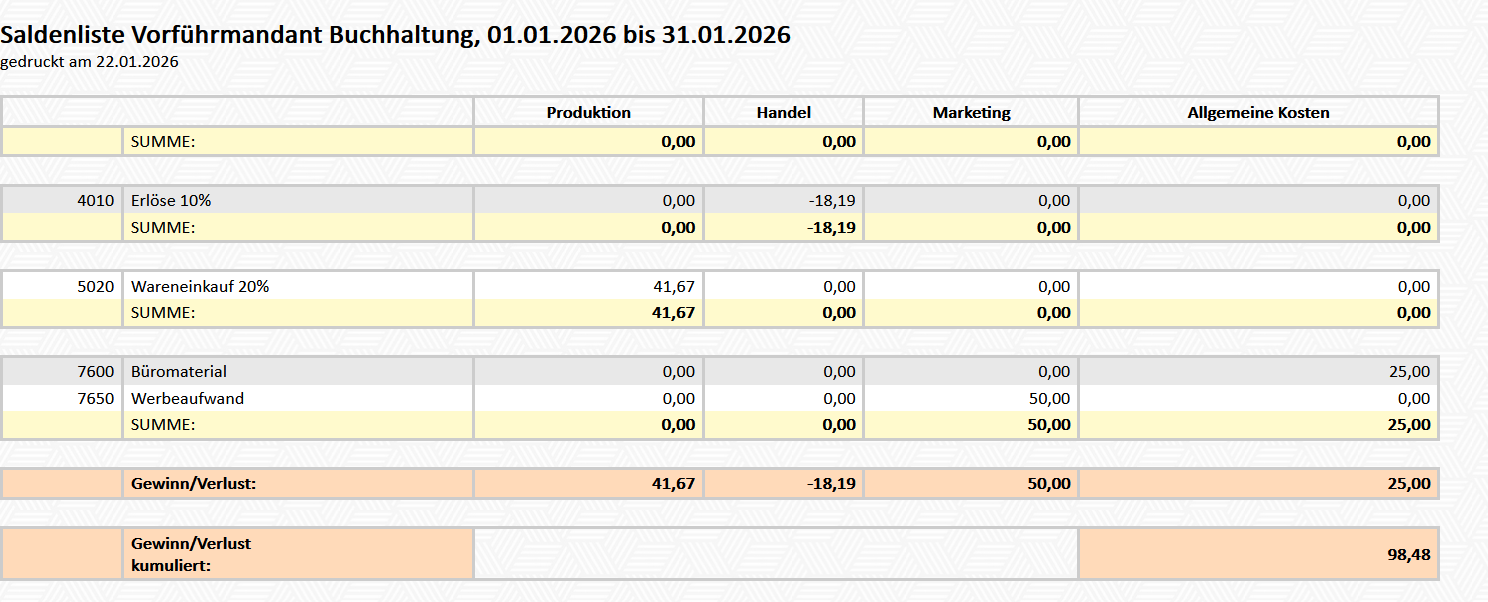
Task: Select the Handel column header
Action: tap(783, 112)
